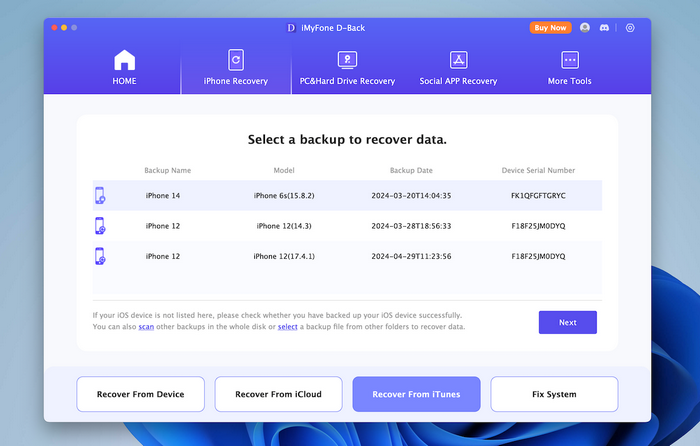Click the Social APP Recovery icon
This screenshot has height=446, width=700.
[458, 60]
